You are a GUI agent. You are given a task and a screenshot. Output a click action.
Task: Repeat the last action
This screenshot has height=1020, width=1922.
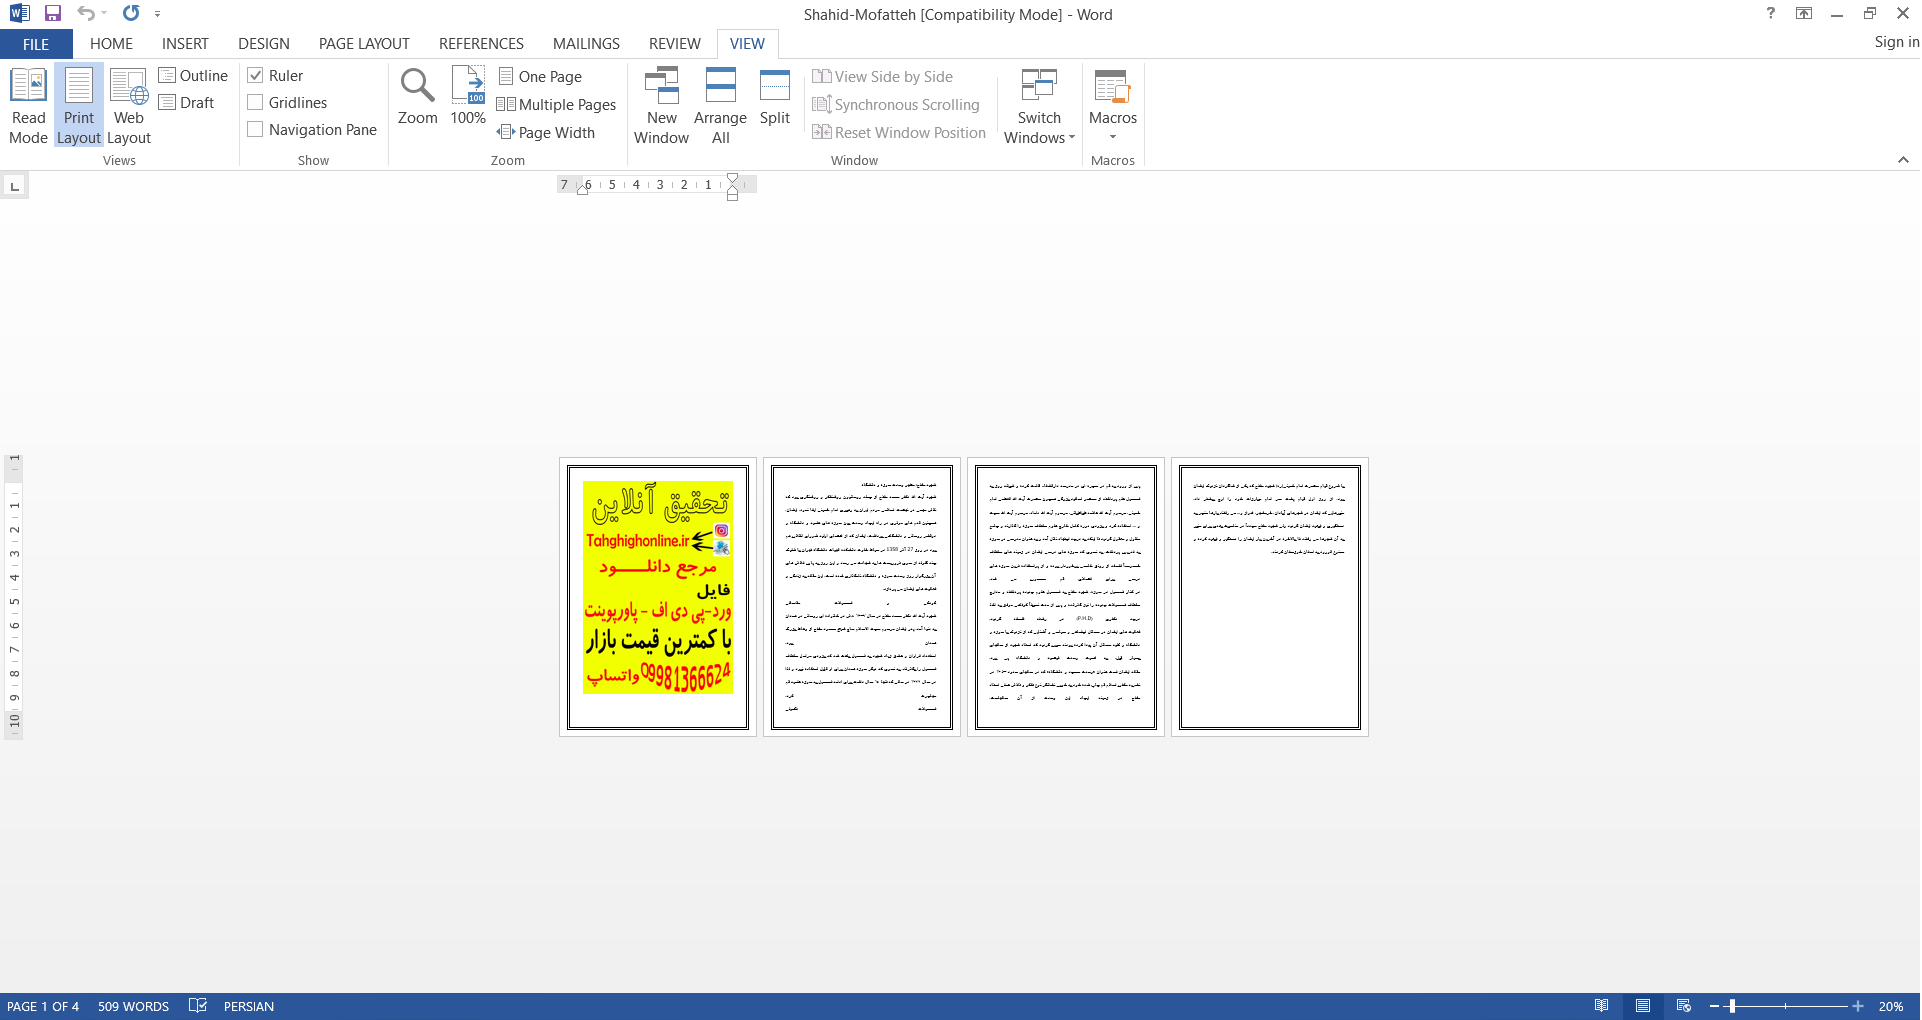click(131, 14)
